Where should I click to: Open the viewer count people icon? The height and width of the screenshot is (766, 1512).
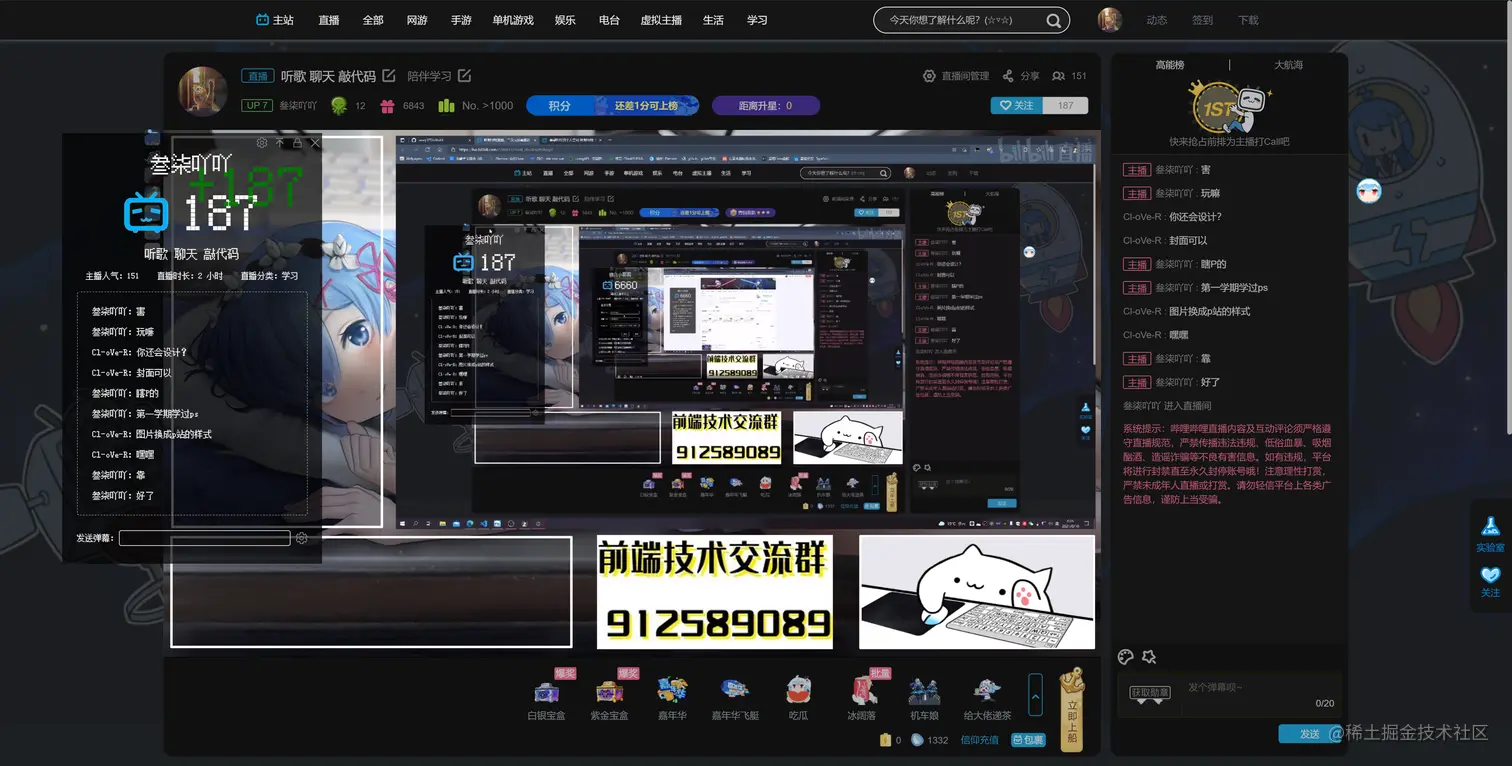click(1058, 76)
